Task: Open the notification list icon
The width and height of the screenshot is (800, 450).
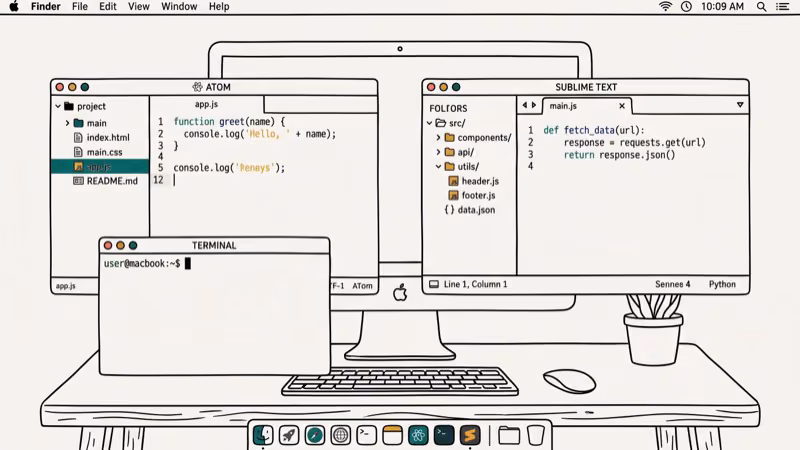Action: (783, 7)
